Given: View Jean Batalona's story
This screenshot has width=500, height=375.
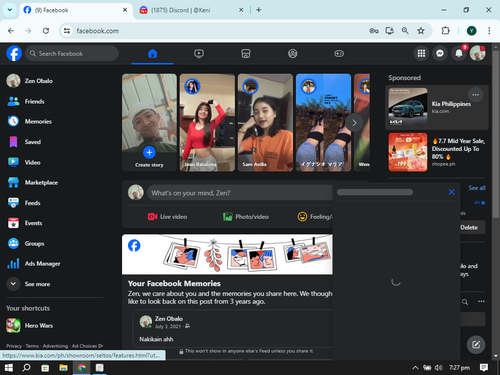Looking at the screenshot, I should click(x=207, y=123).
